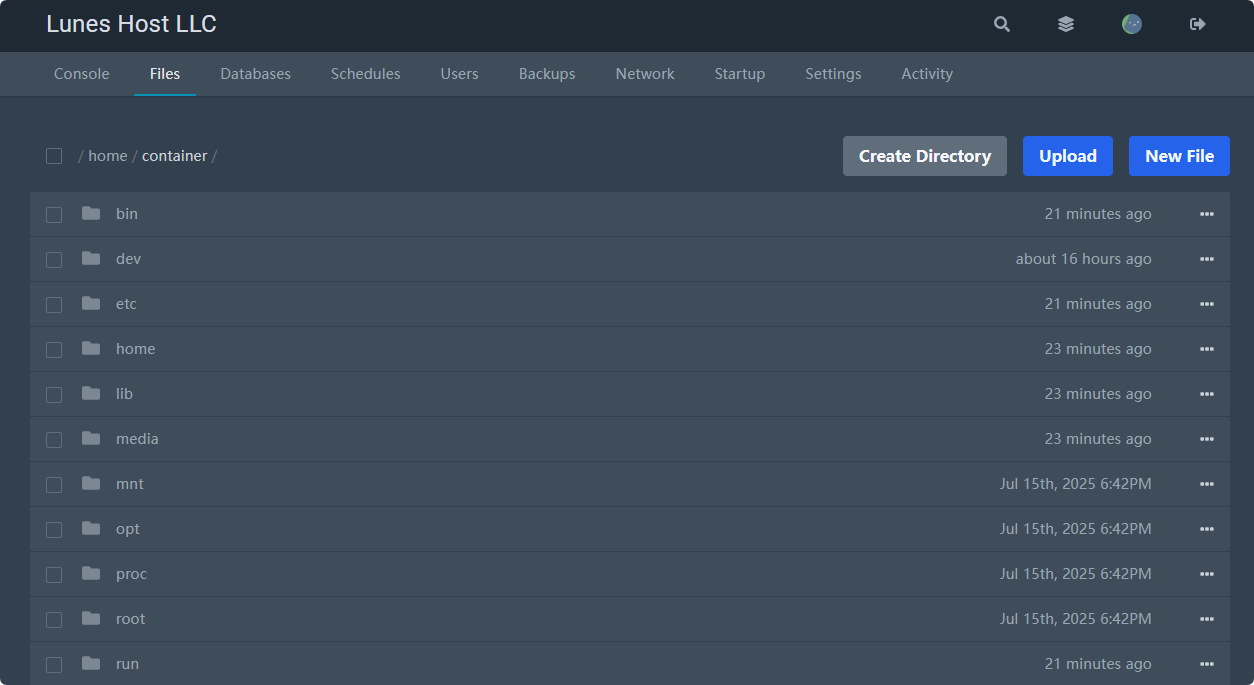Click the root folder icon
This screenshot has width=1254, height=685.
(91, 618)
